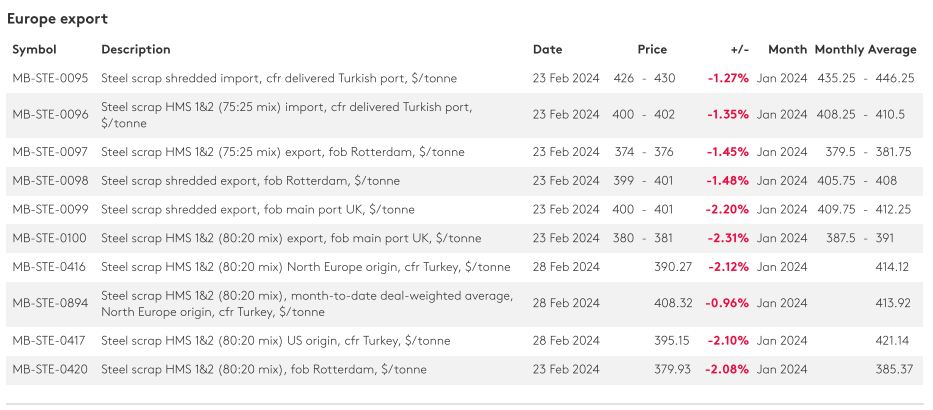The height and width of the screenshot is (410, 933).
Task: Select the +/- column header
Action: 740,50
